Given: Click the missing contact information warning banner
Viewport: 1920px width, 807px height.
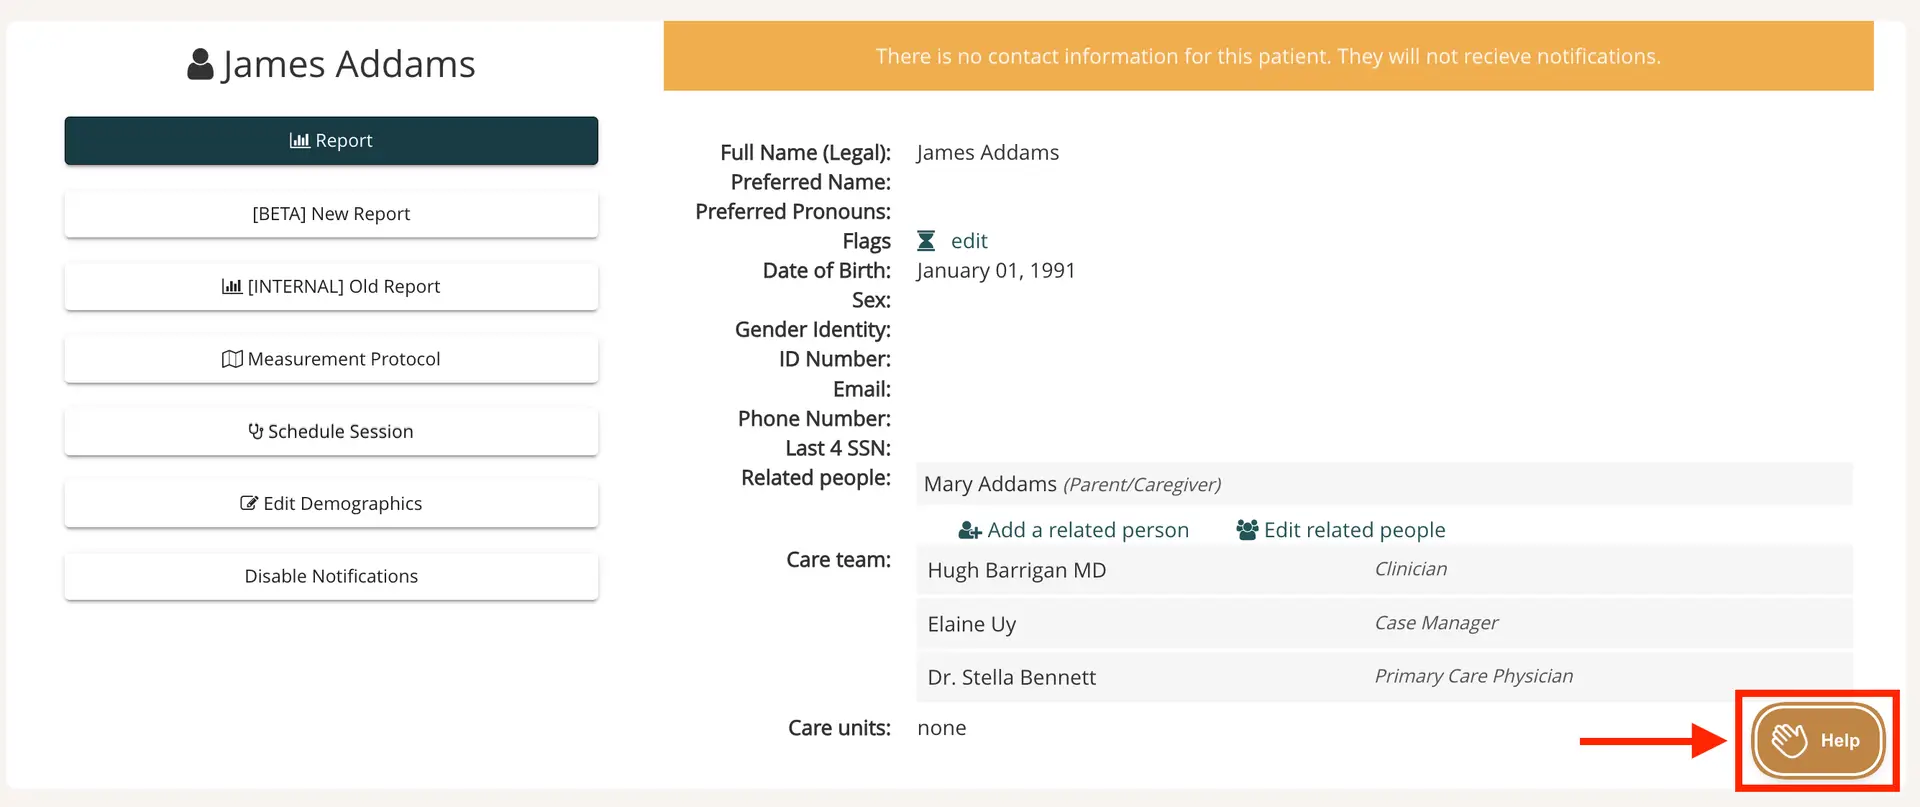Looking at the screenshot, I should (x=1268, y=55).
